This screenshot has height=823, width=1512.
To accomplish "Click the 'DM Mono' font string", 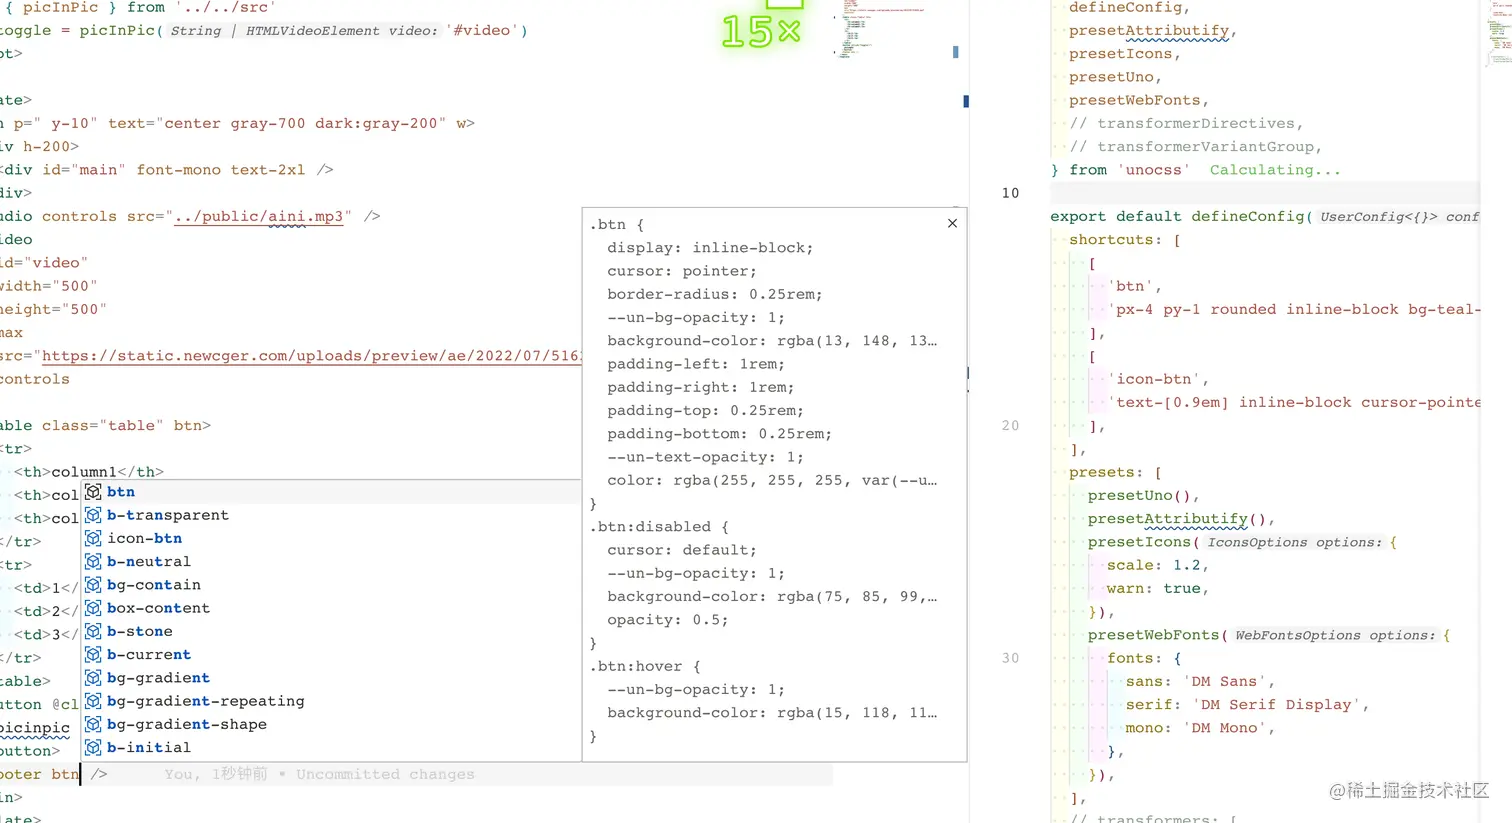I will click(x=1229, y=728).
